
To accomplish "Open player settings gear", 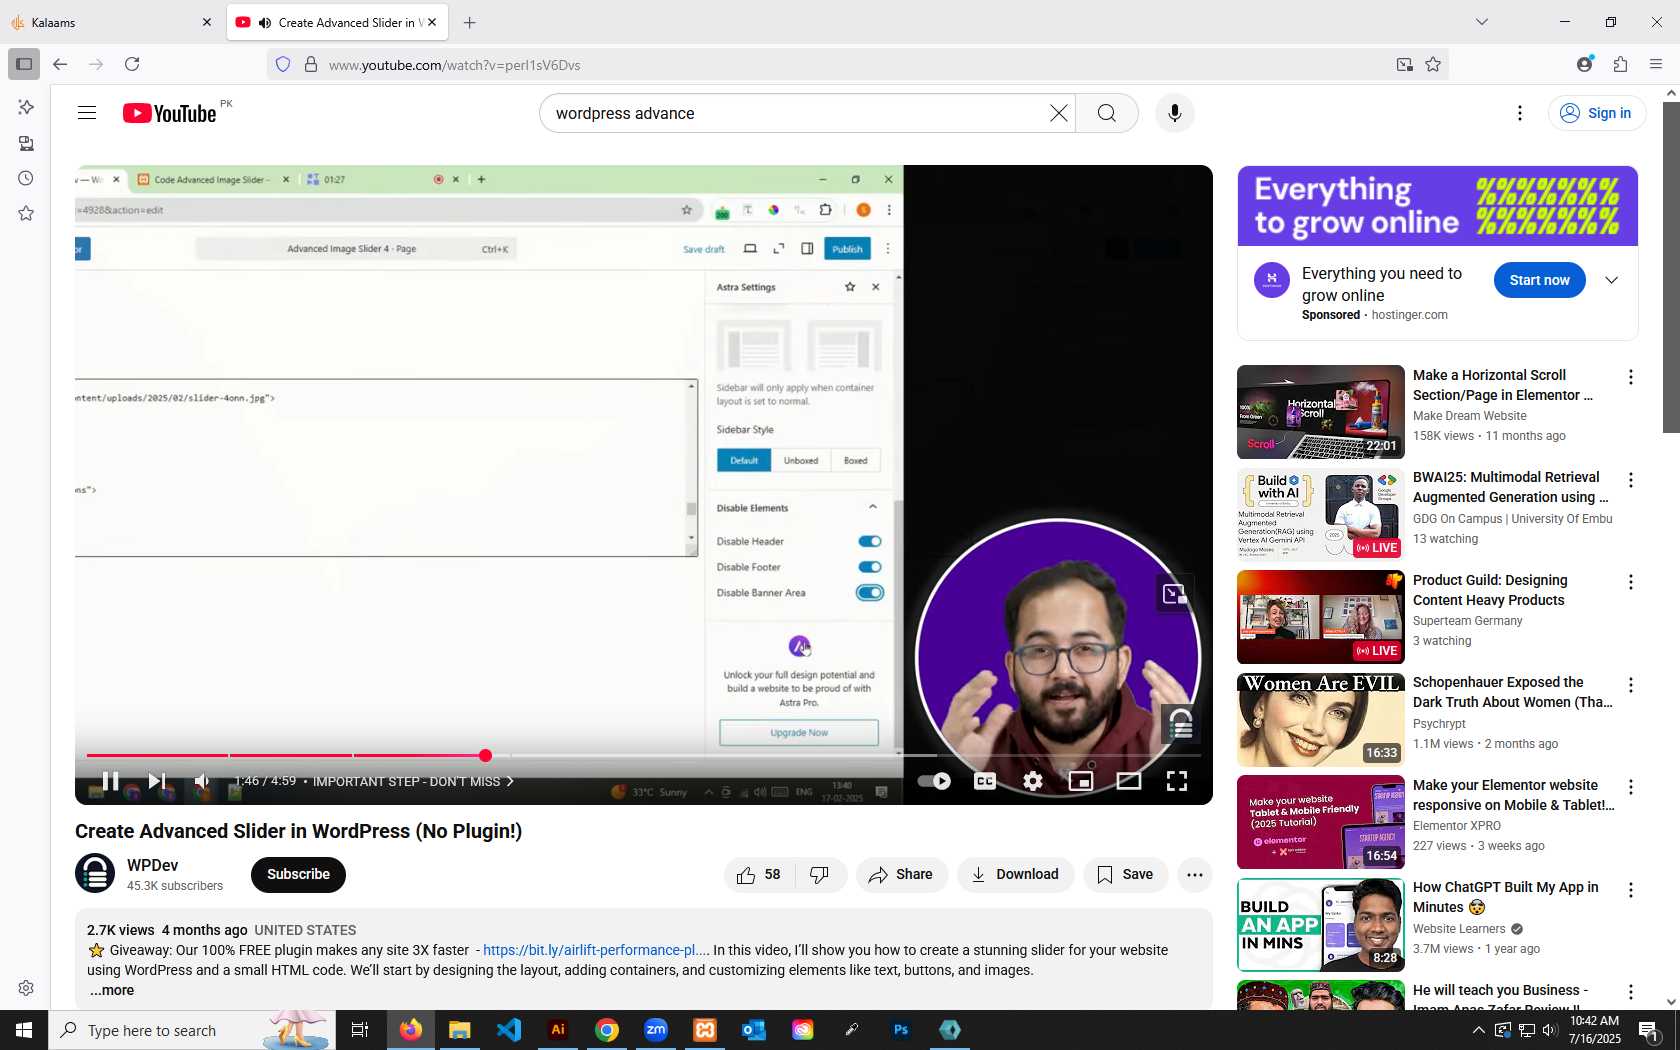I will coord(1033,781).
